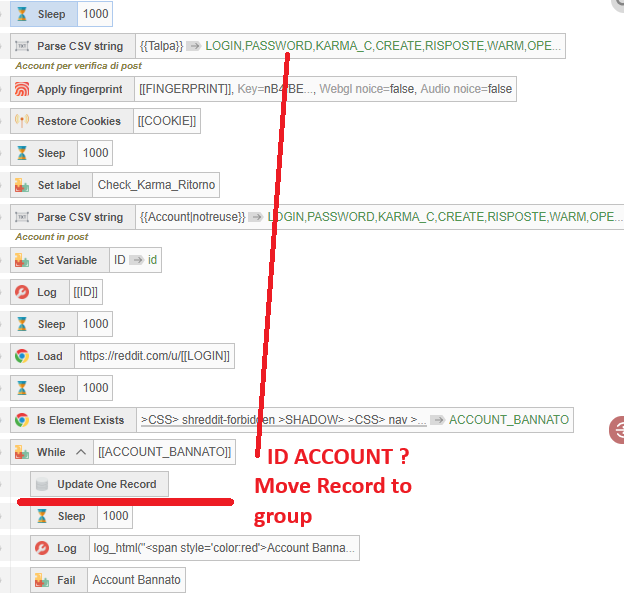
Task: Open the While action label
Action: pyautogui.click(x=51, y=452)
